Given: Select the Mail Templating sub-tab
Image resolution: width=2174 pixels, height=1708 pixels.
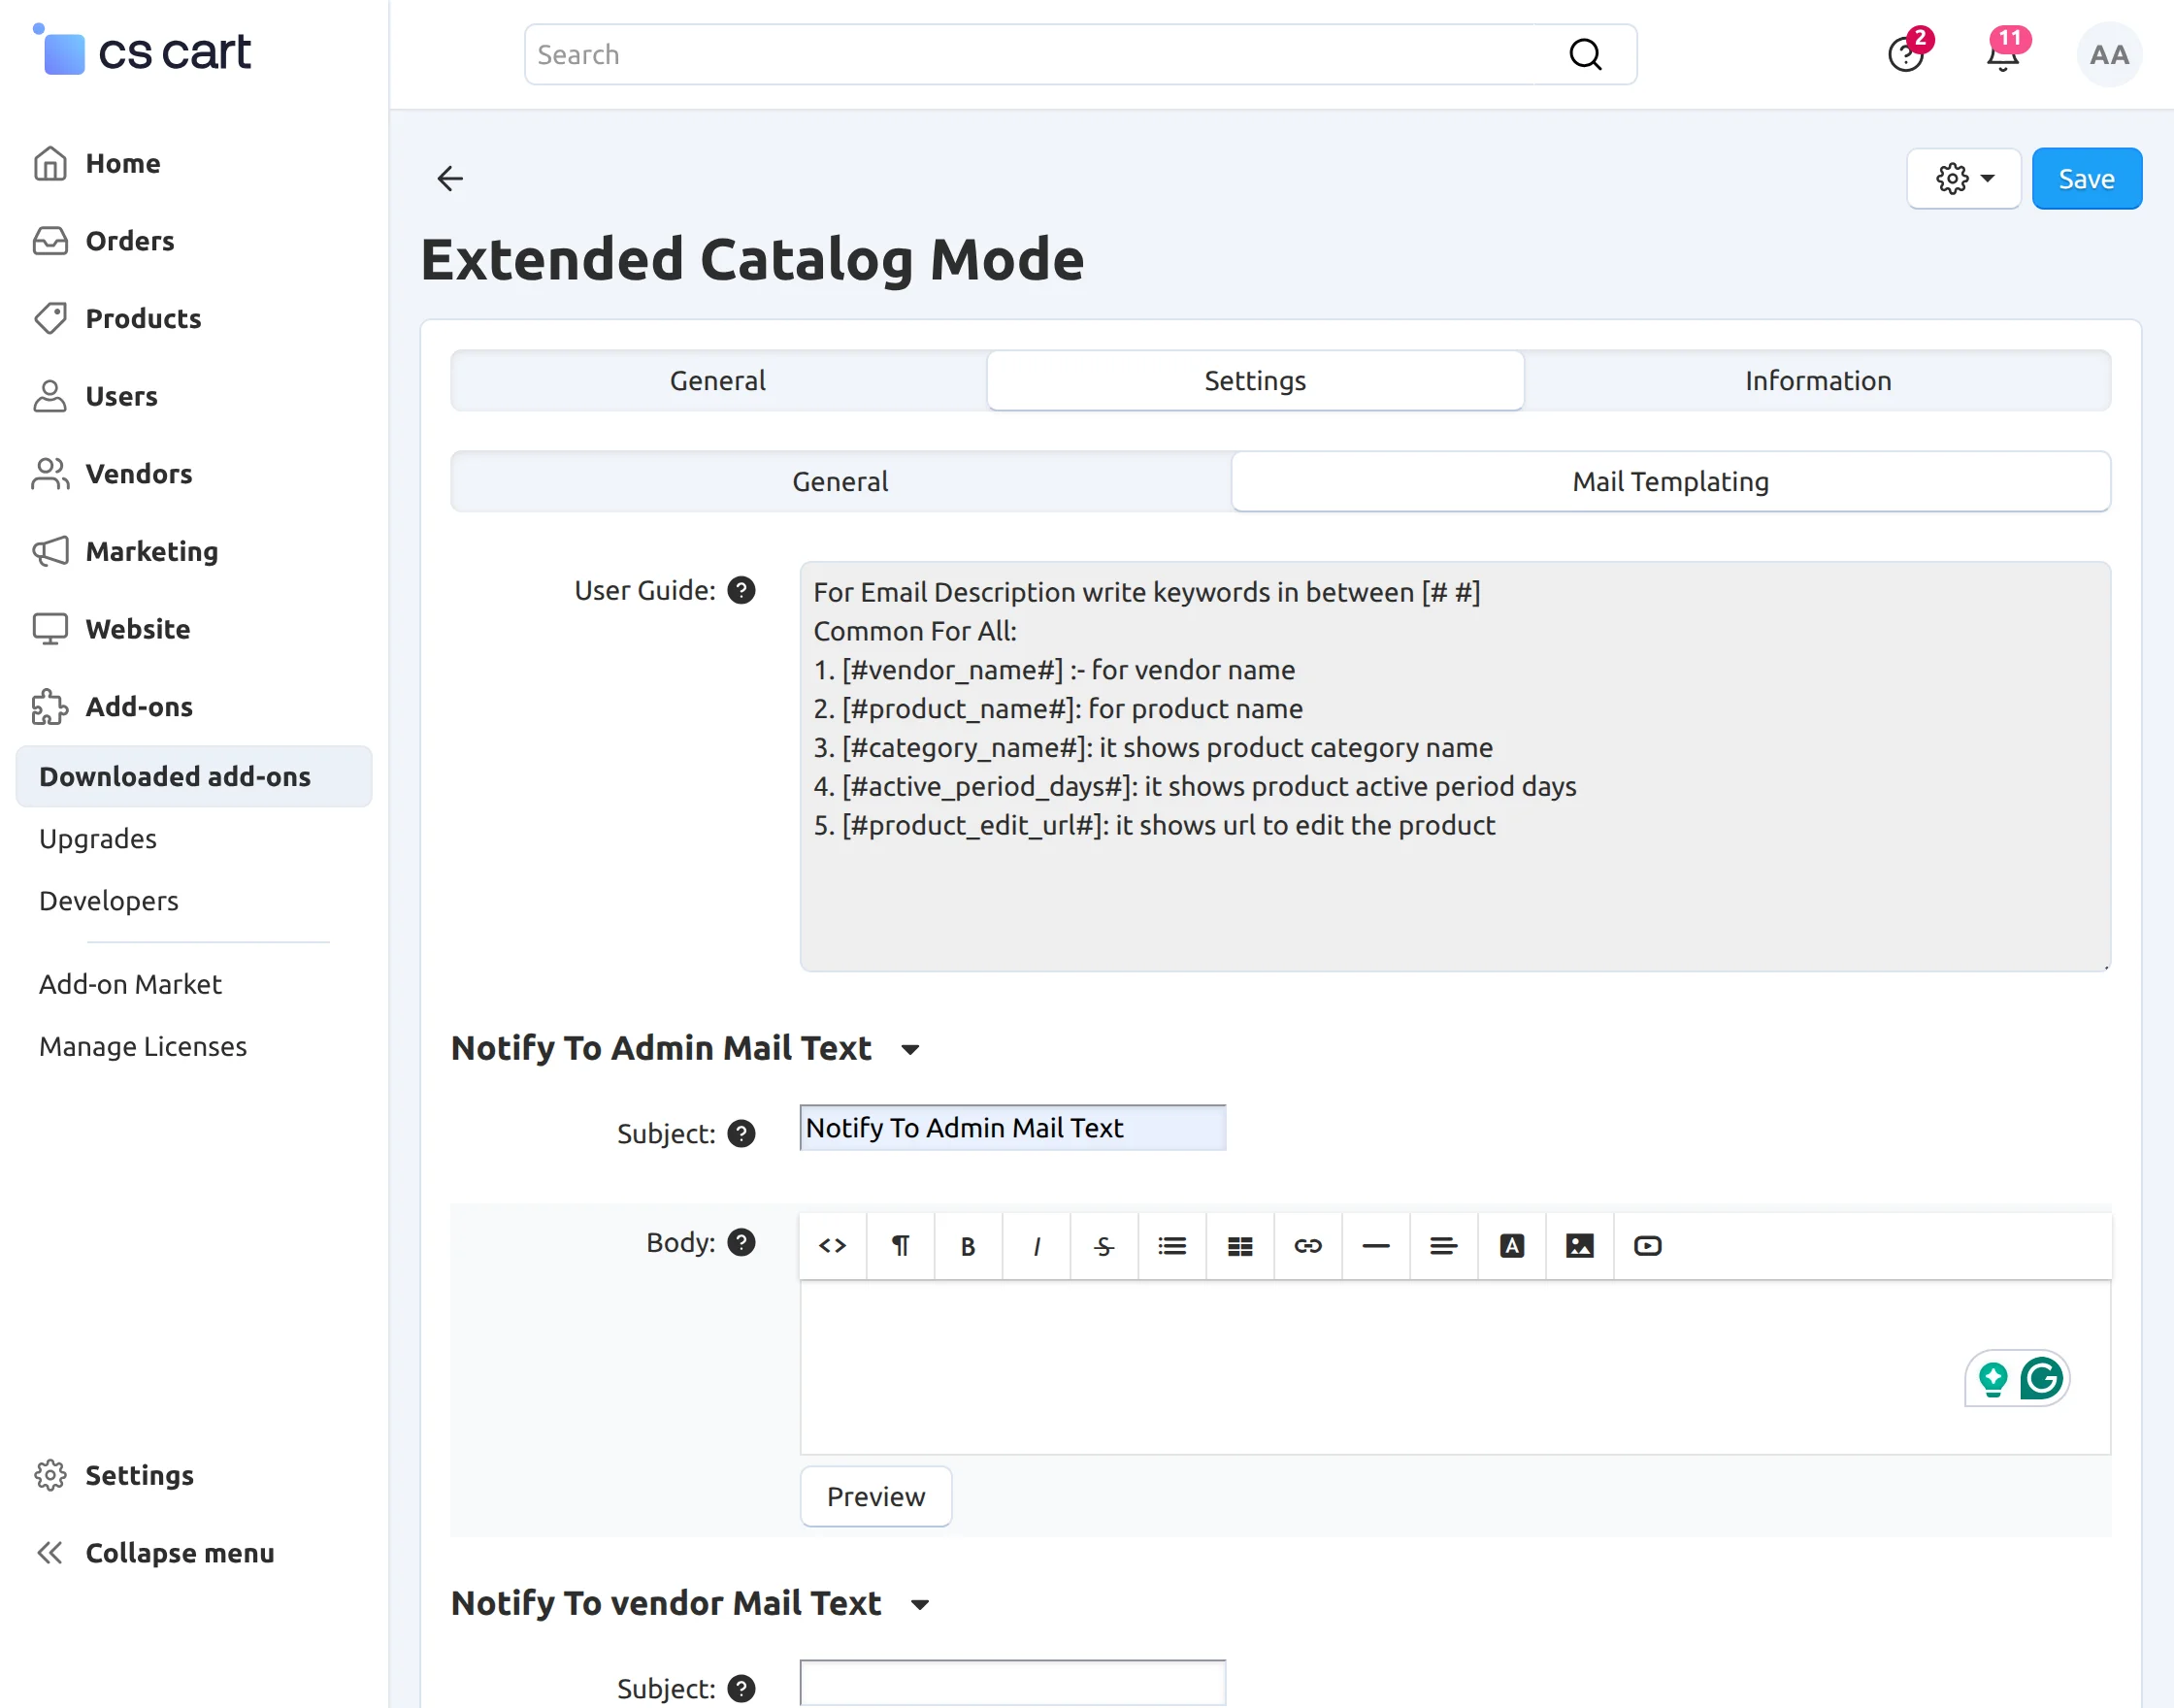Looking at the screenshot, I should (1671, 482).
